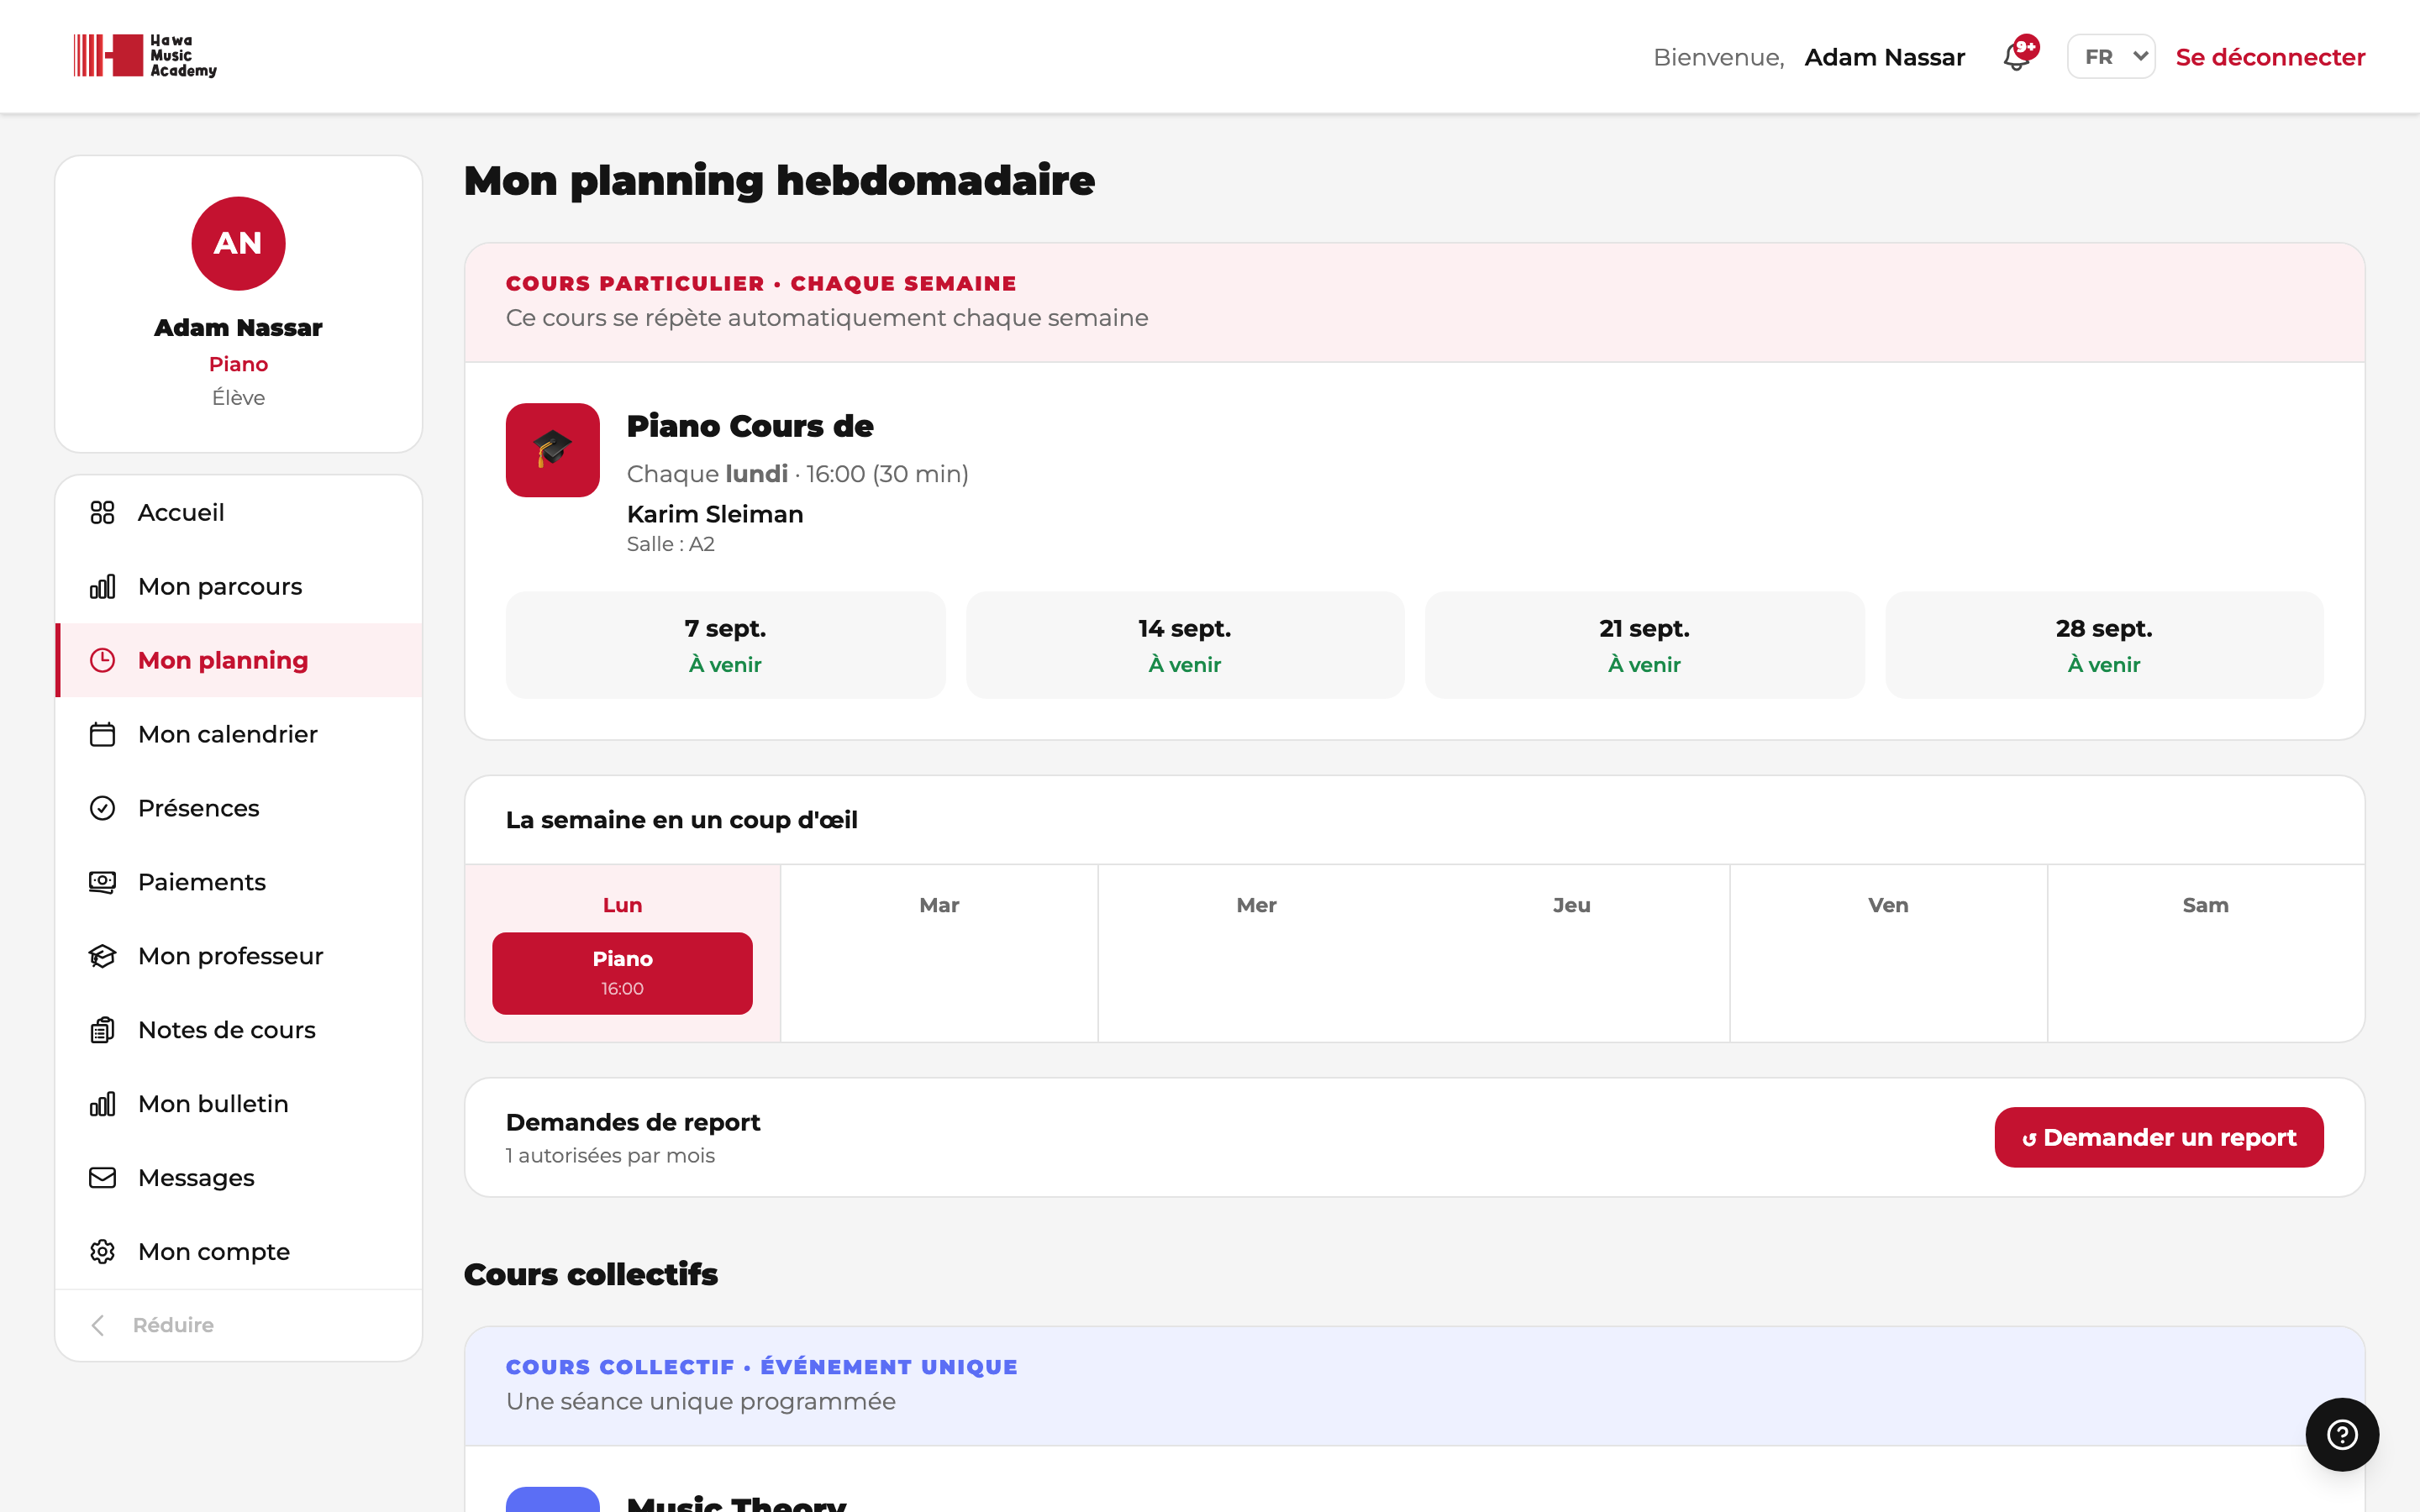Go to Accueil in the sidebar

coord(238,512)
